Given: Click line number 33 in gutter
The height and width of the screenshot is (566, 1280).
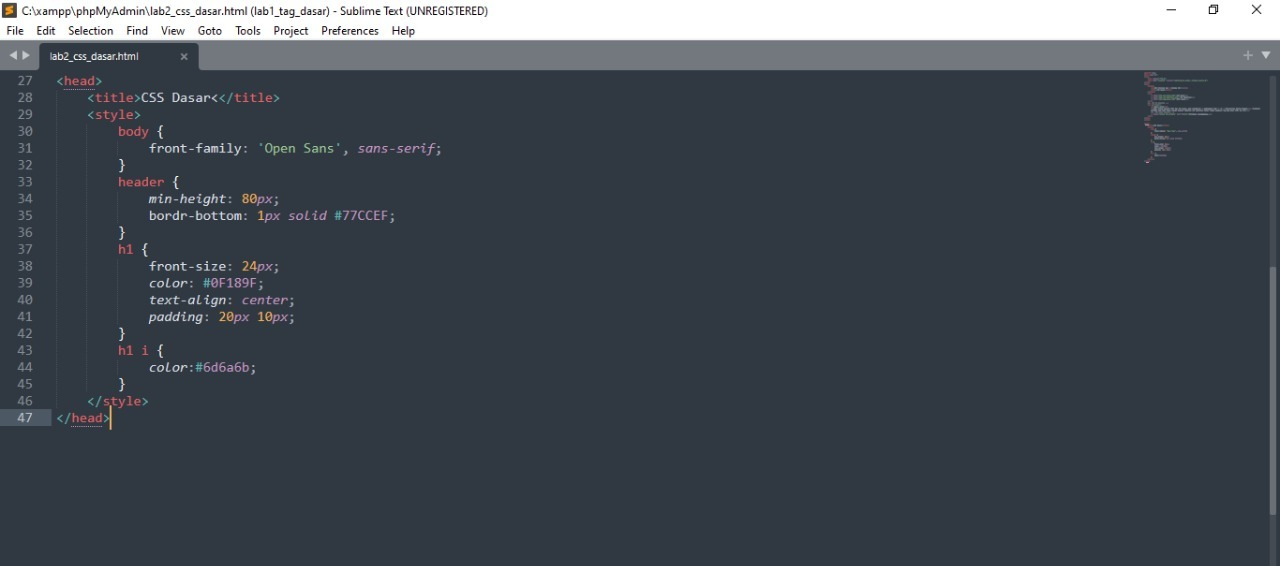Looking at the screenshot, I should click(x=25, y=182).
